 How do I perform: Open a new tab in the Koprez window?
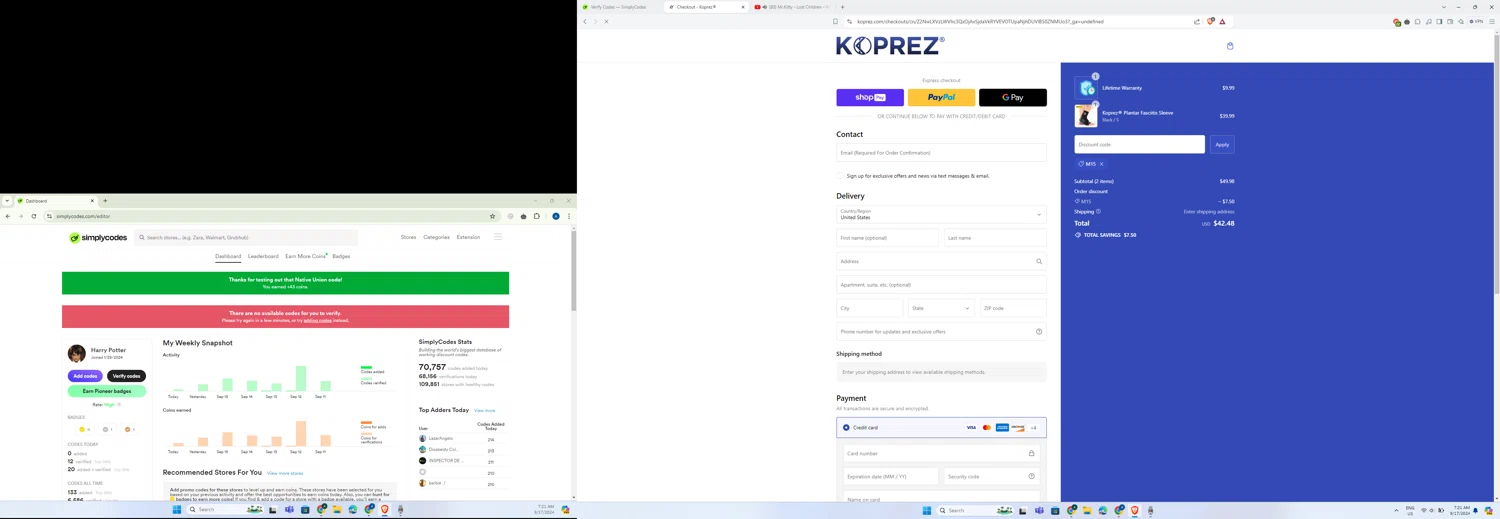click(x=843, y=7)
